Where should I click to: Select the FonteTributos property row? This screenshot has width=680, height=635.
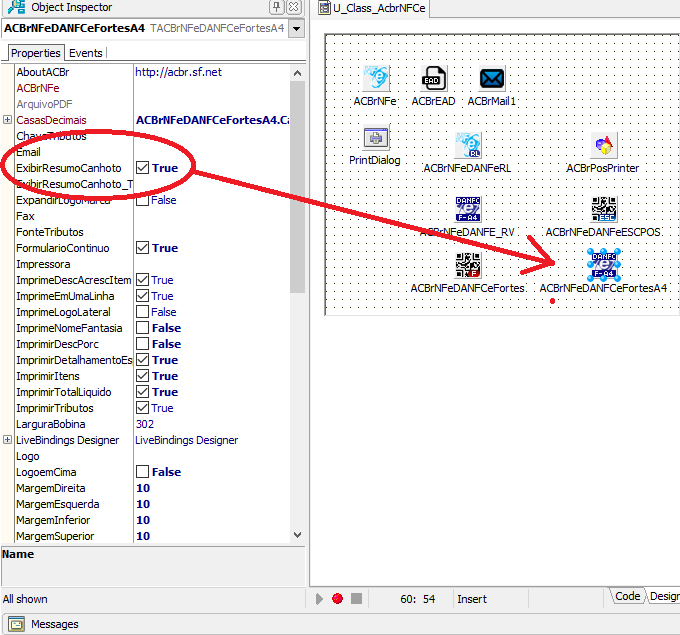click(152, 232)
